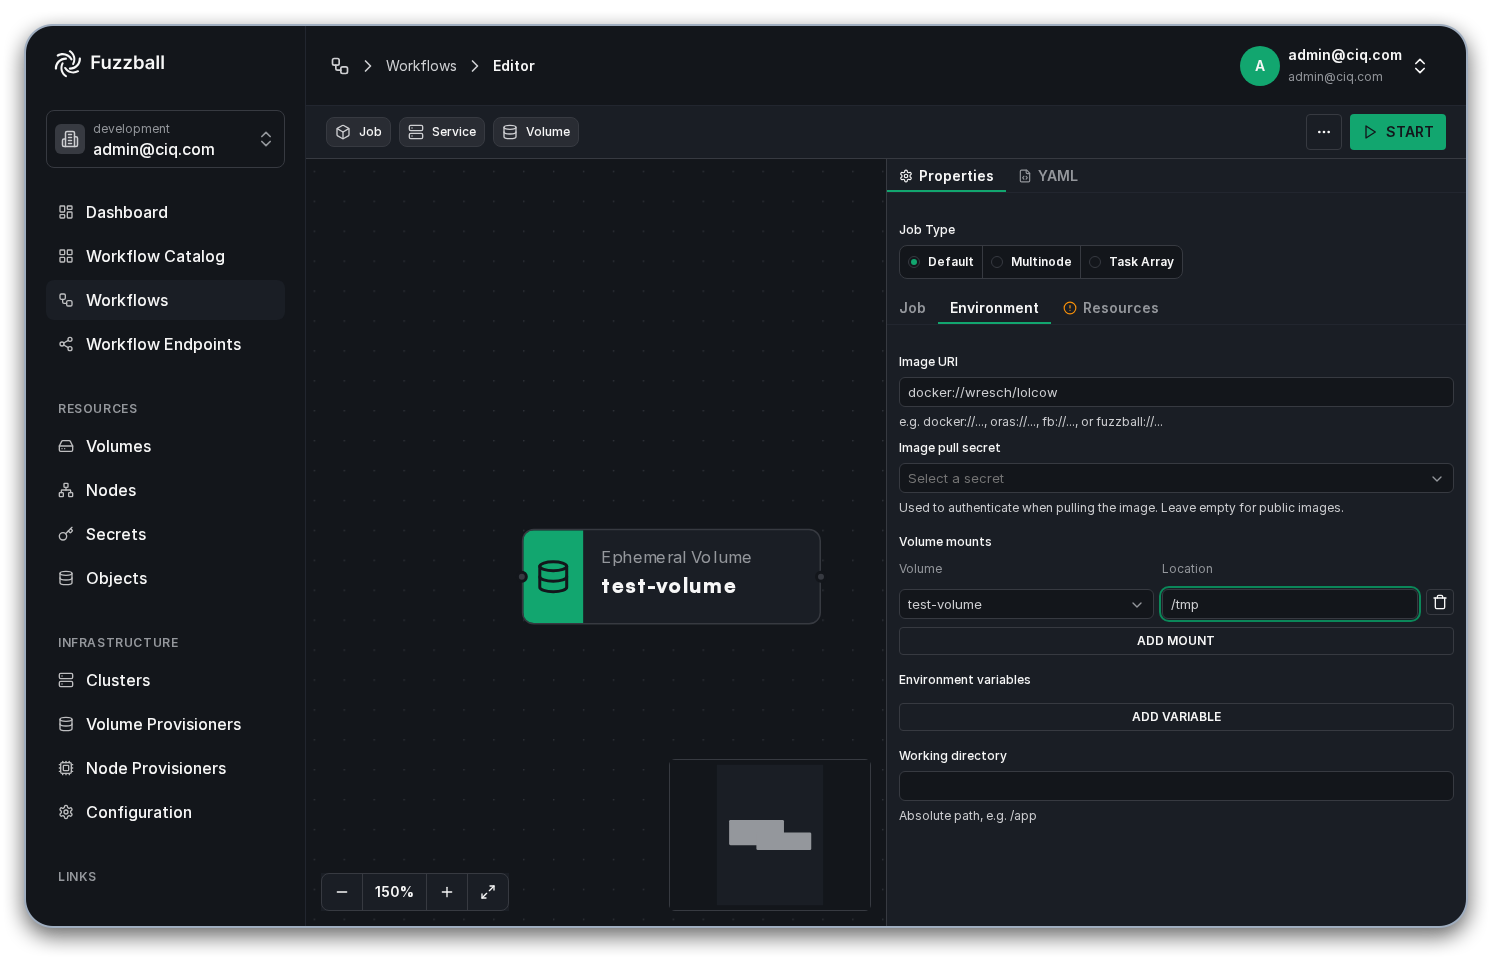Add a Job node from toolbar
The width and height of the screenshot is (1492, 960).
pos(358,132)
